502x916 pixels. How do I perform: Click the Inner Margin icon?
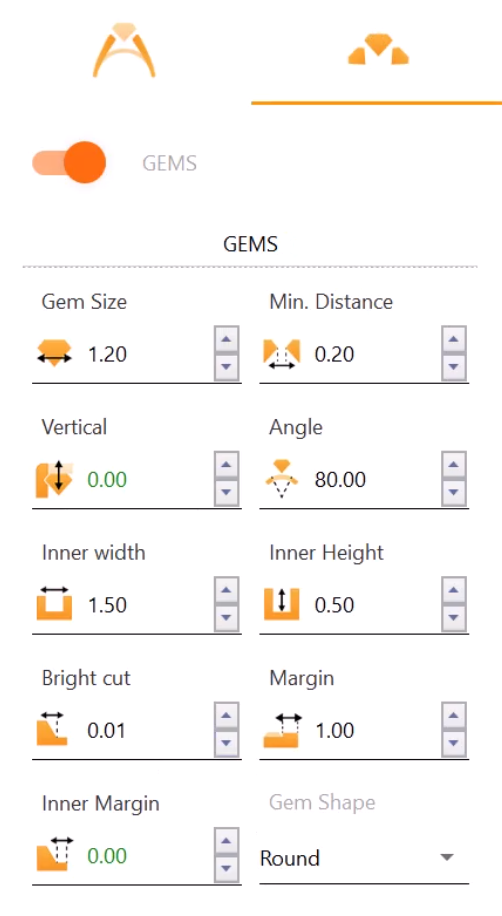(54, 855)
